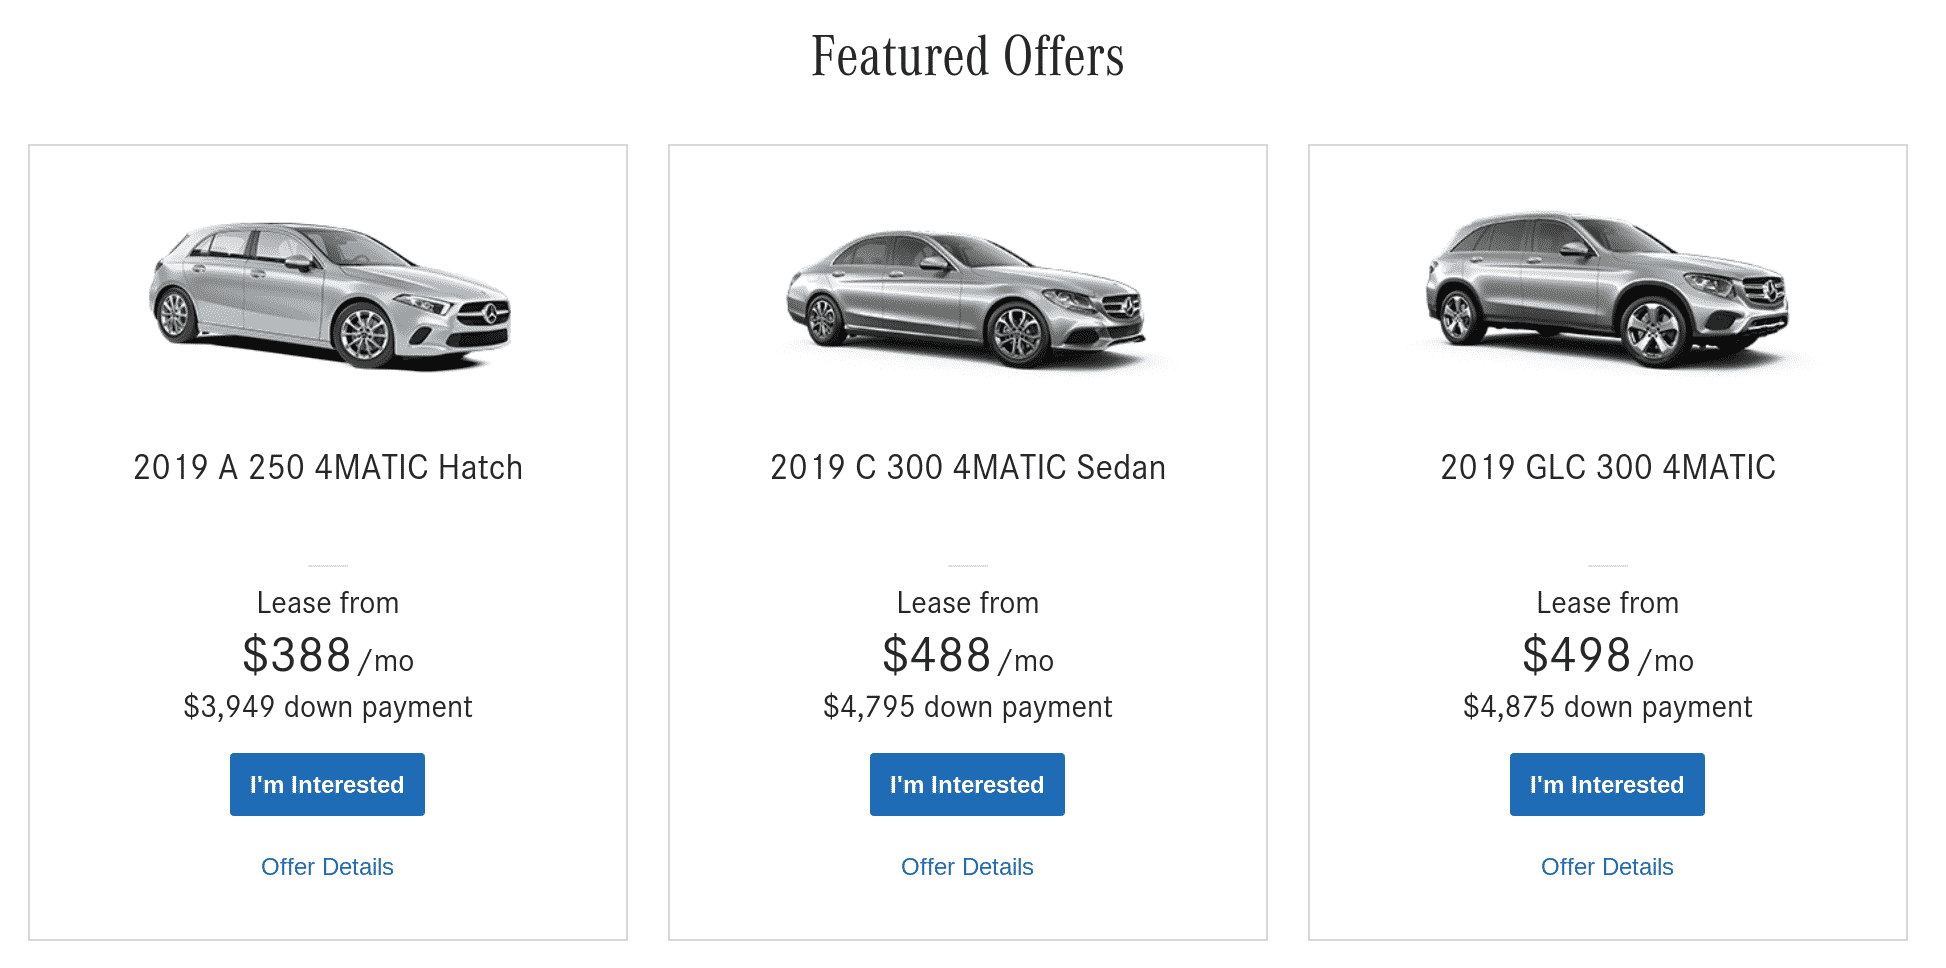
Task: Click the GLC 300 SUV car image
Action: pos(1607,290)
